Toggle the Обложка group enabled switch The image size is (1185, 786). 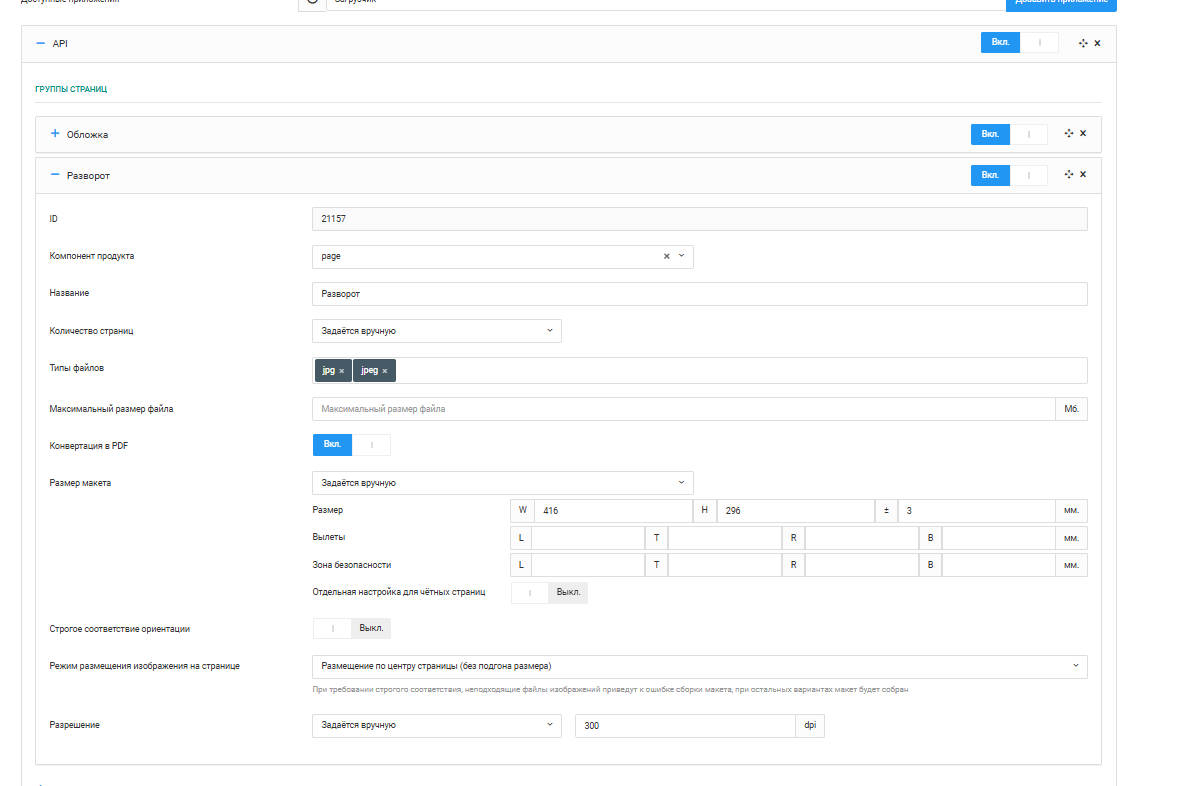1009,135
